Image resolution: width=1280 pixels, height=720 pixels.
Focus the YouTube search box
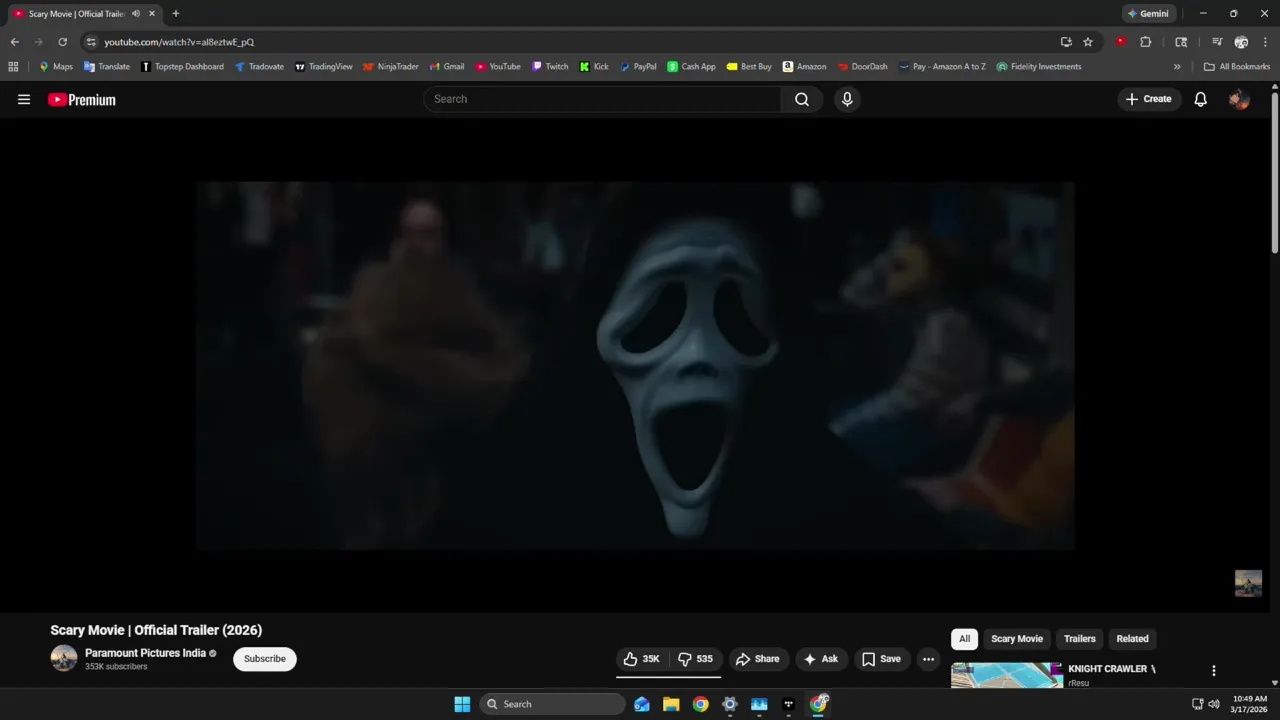pos(603,99)
